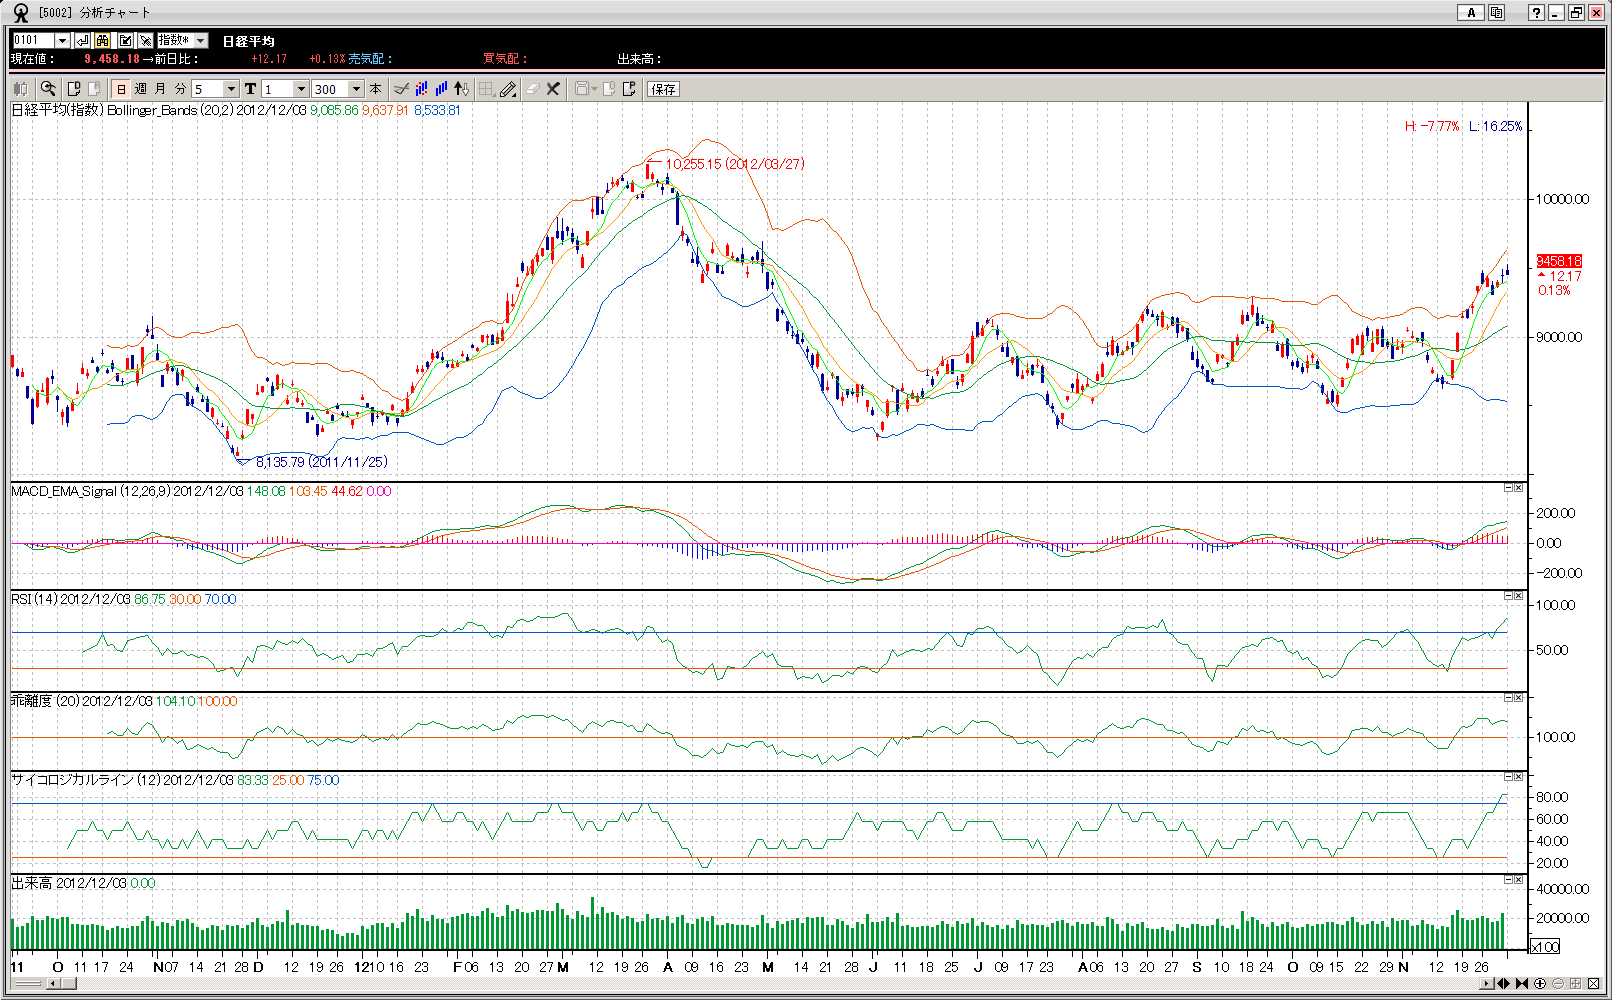
Task: Click the binoculars search icon
Action: pos(102,40)
